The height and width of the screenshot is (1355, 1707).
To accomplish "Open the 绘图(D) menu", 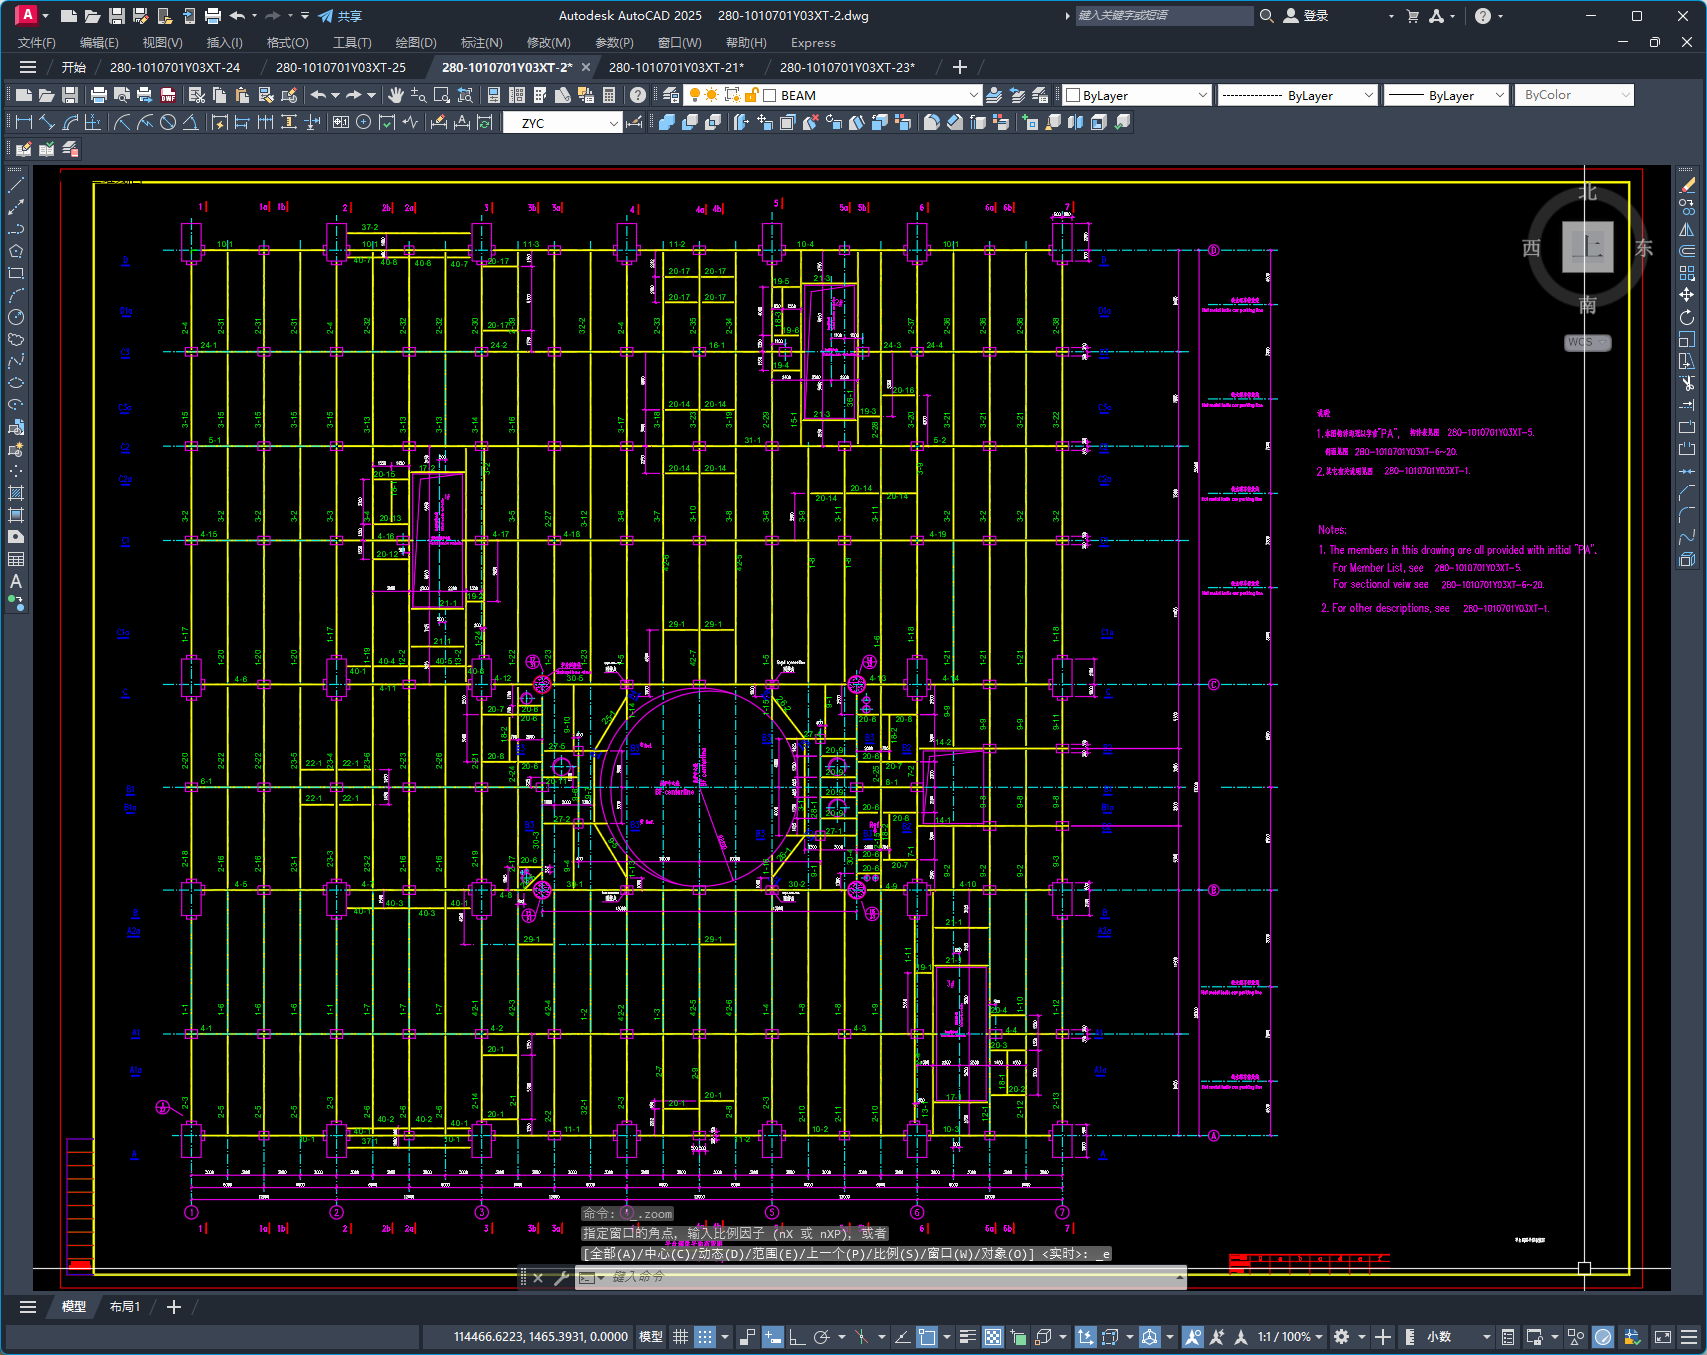I will [x=416, y=43].
